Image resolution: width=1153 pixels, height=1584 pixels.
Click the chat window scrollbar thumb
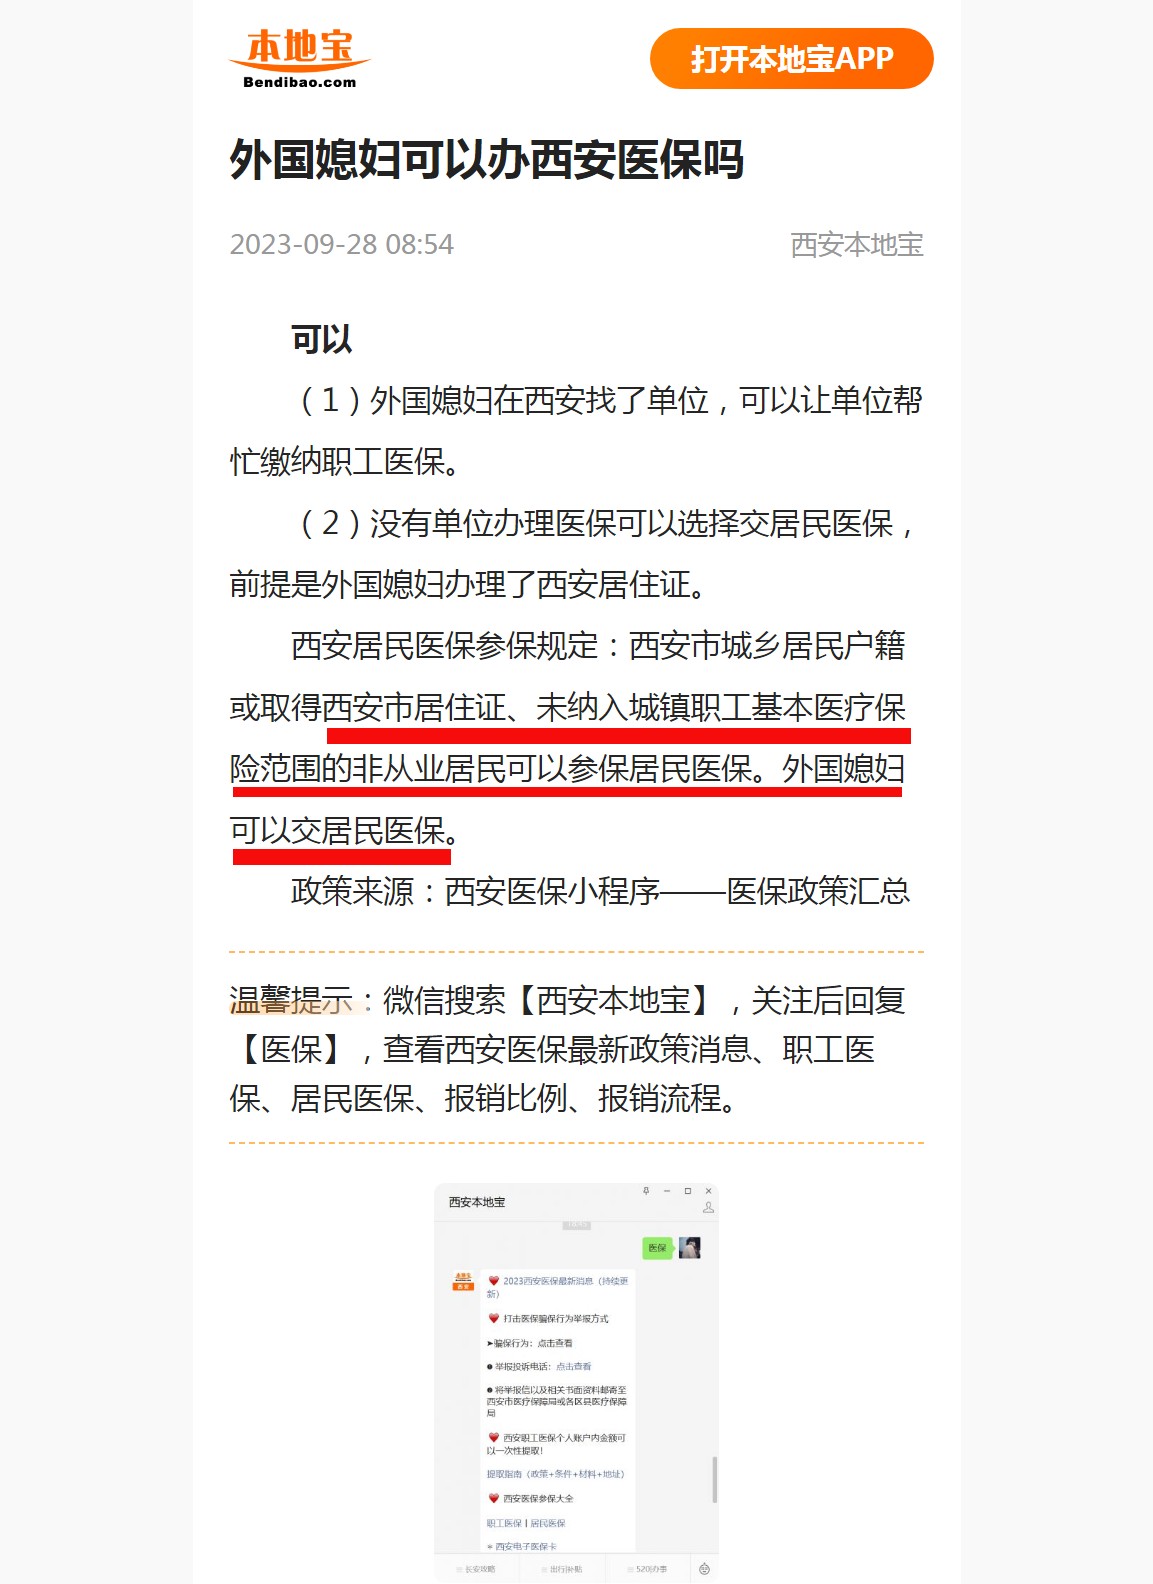tap(714, 1480)
